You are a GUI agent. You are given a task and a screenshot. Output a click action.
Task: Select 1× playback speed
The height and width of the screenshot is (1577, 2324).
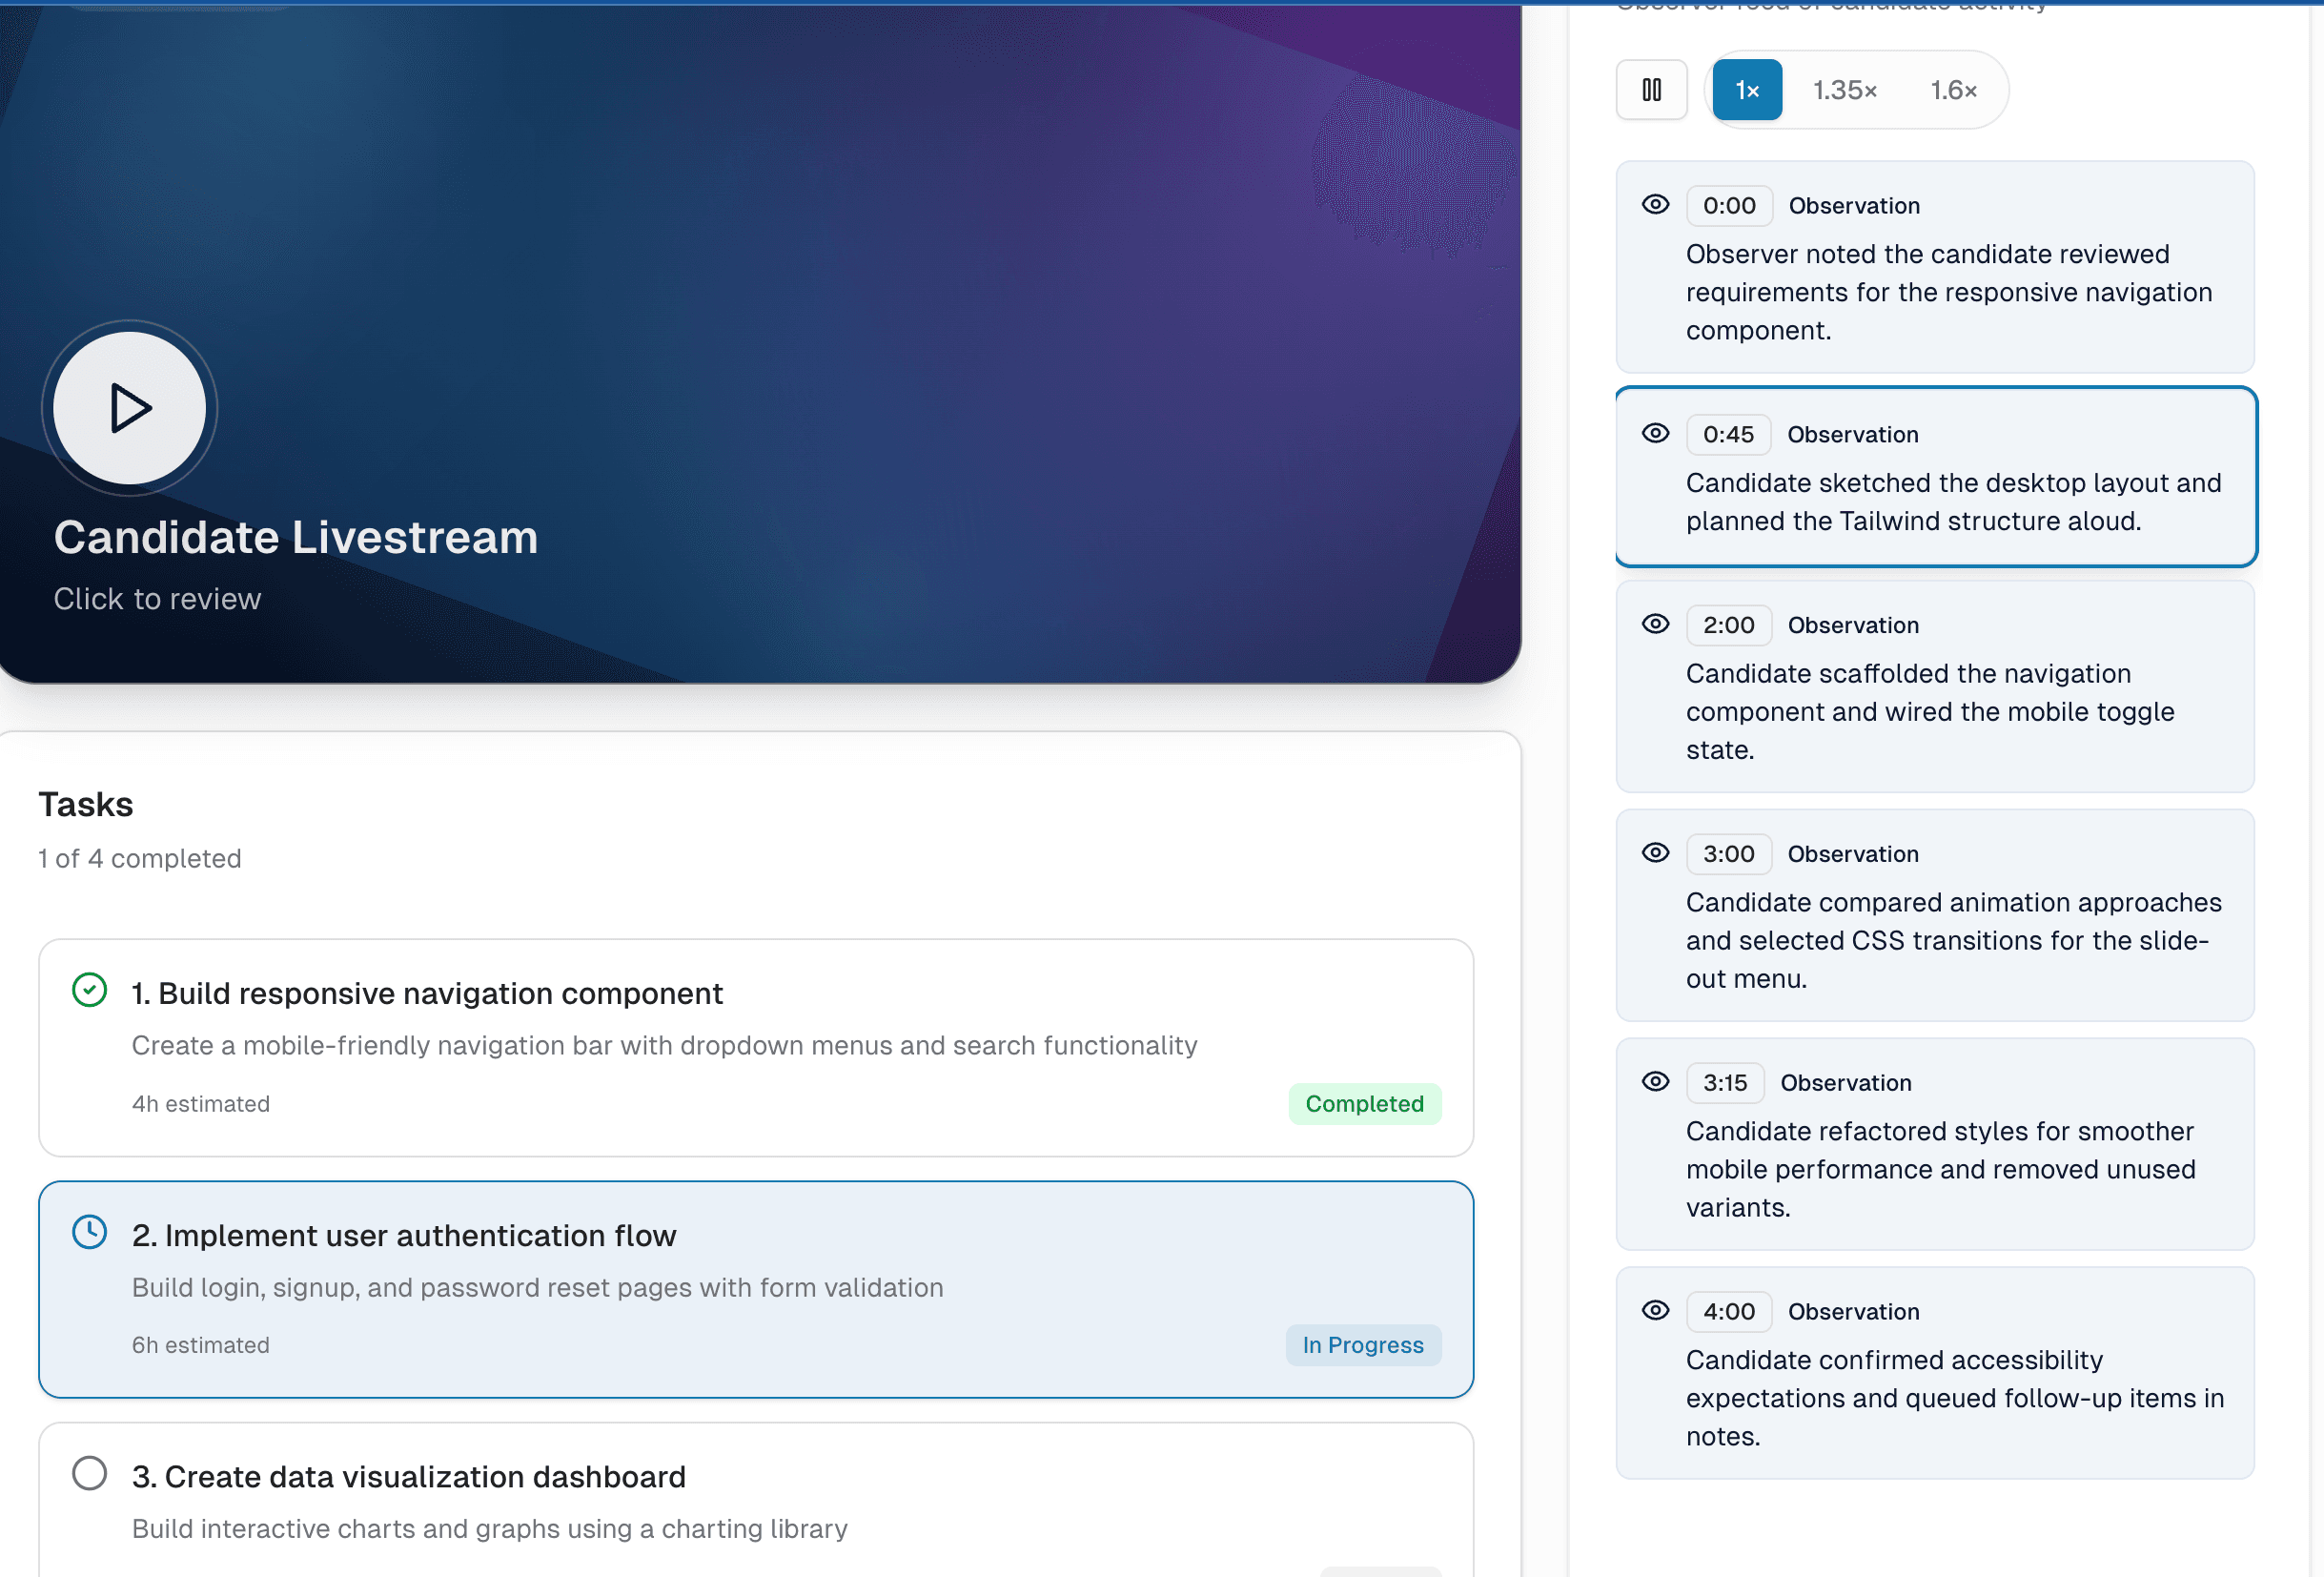[x=1746, y=90]
